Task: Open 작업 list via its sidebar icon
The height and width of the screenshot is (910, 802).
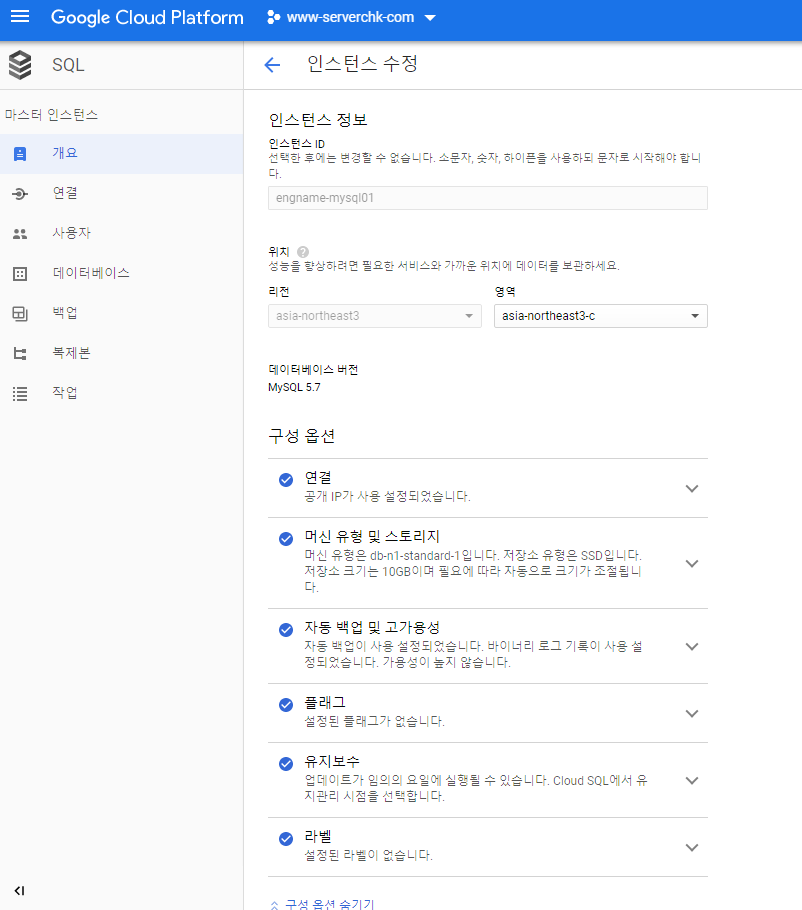Action: point(19,392)
